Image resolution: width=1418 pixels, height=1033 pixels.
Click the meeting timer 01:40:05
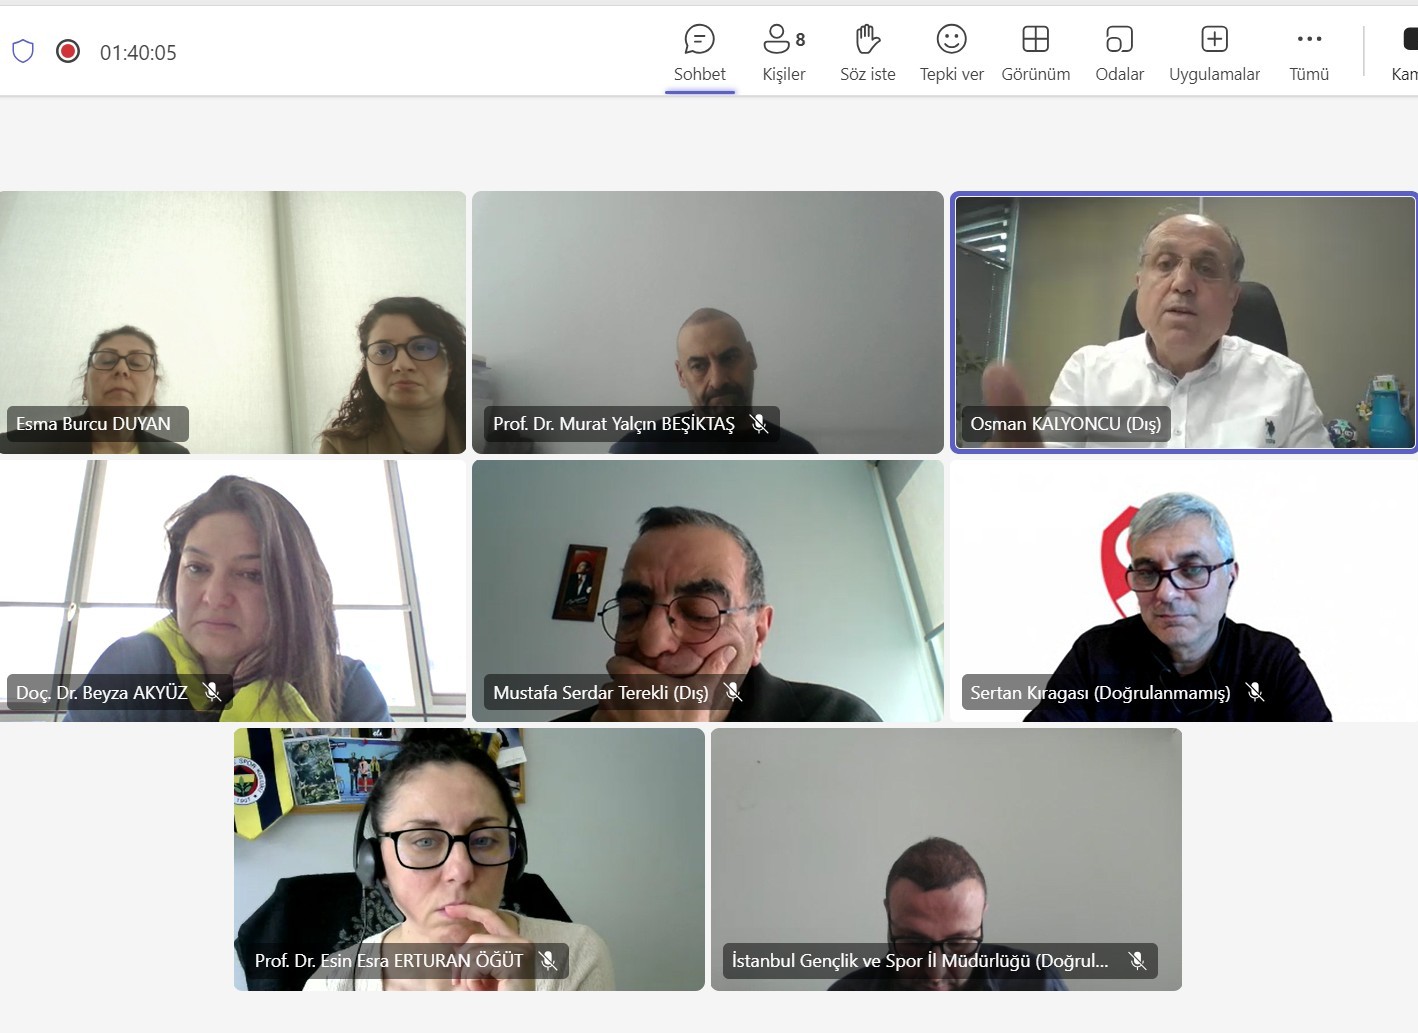[138, 53]
